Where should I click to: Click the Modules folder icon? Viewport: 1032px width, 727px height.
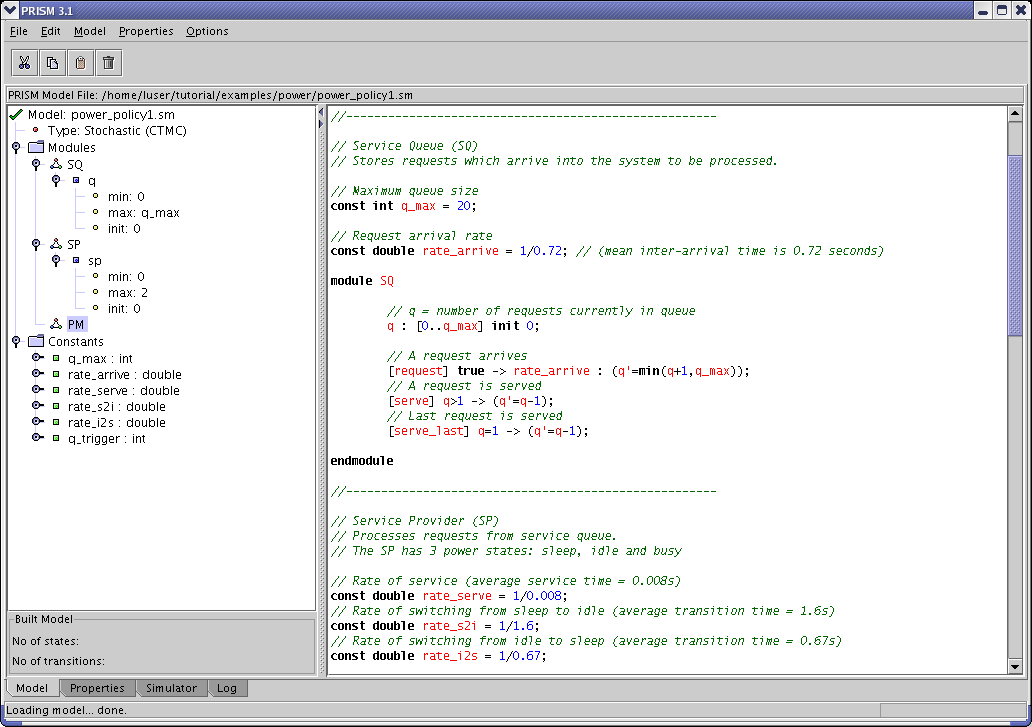(36, 147)
